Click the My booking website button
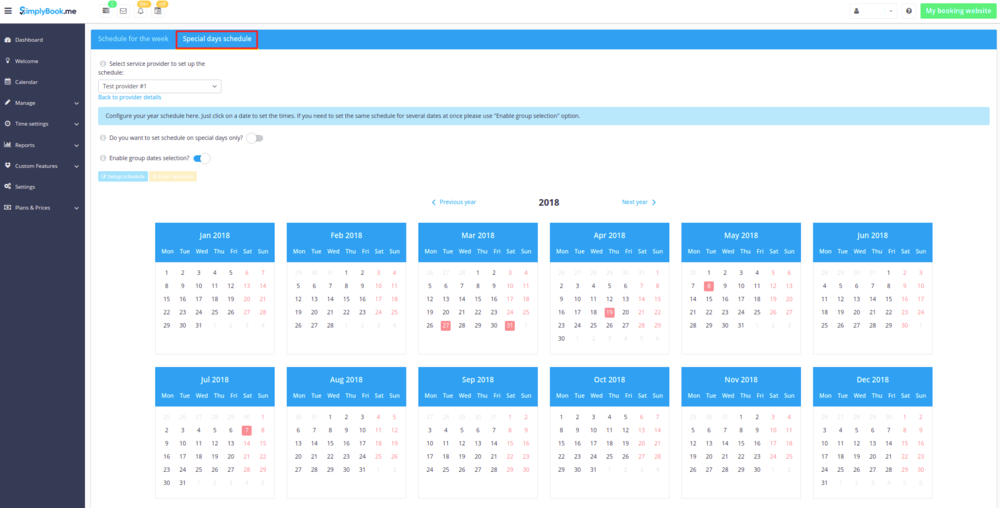1000x508 pixels. (958, 11)
